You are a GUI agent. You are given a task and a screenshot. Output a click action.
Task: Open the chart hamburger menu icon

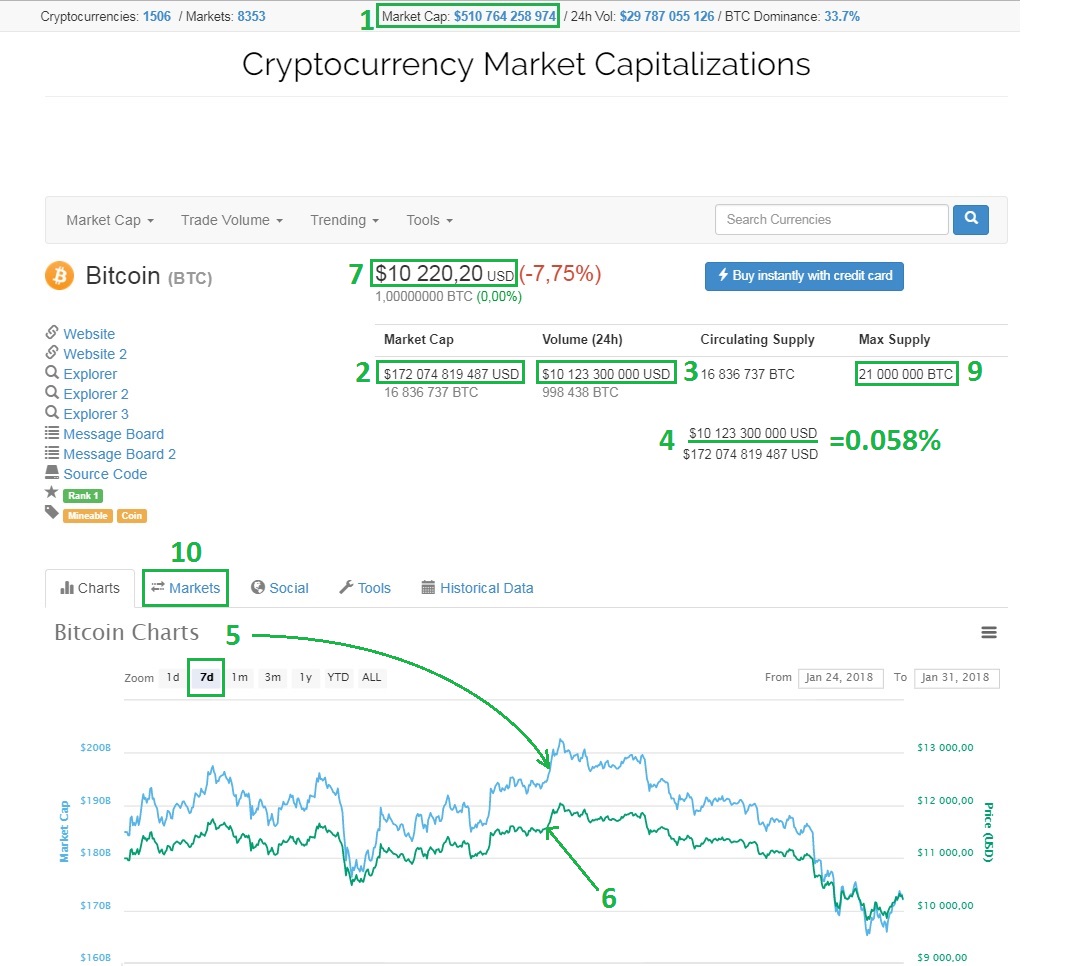click(x=989, y=632)
